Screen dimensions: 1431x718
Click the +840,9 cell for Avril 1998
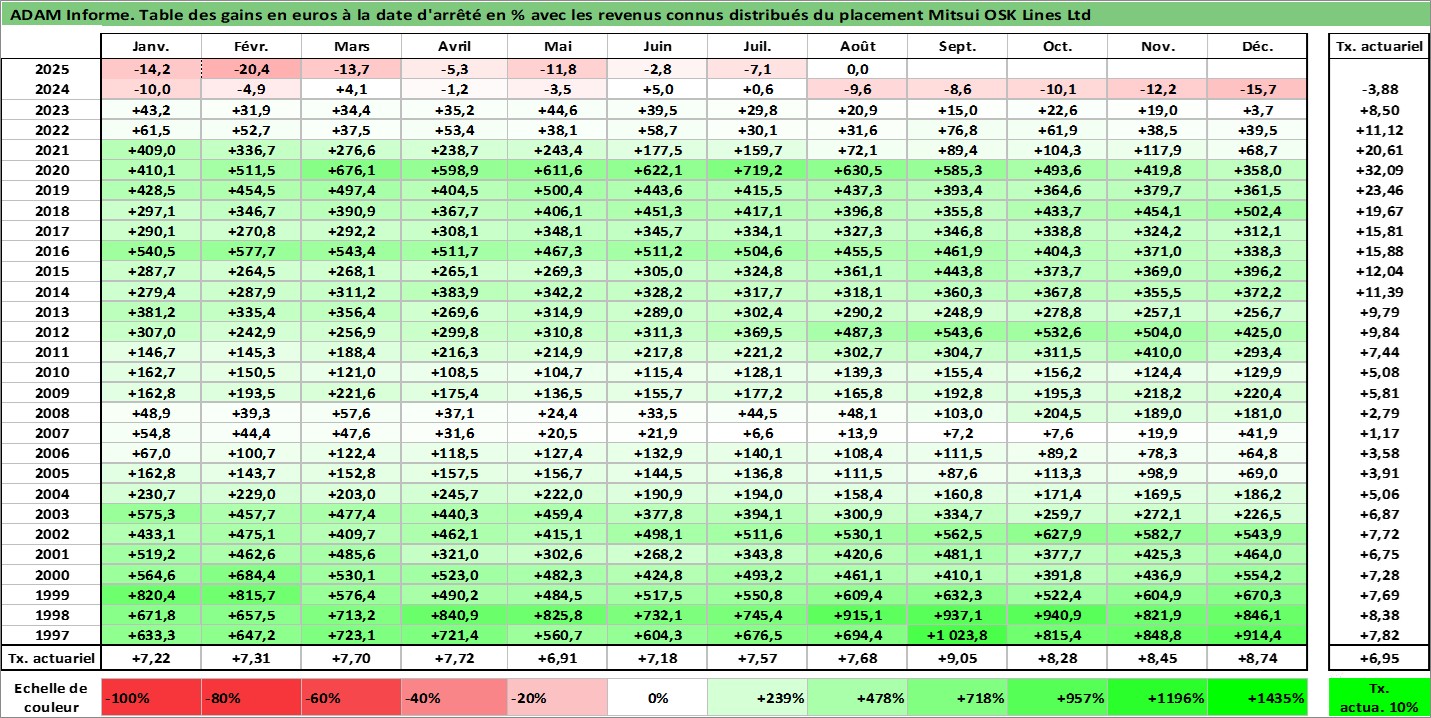[x=455, y=614]
